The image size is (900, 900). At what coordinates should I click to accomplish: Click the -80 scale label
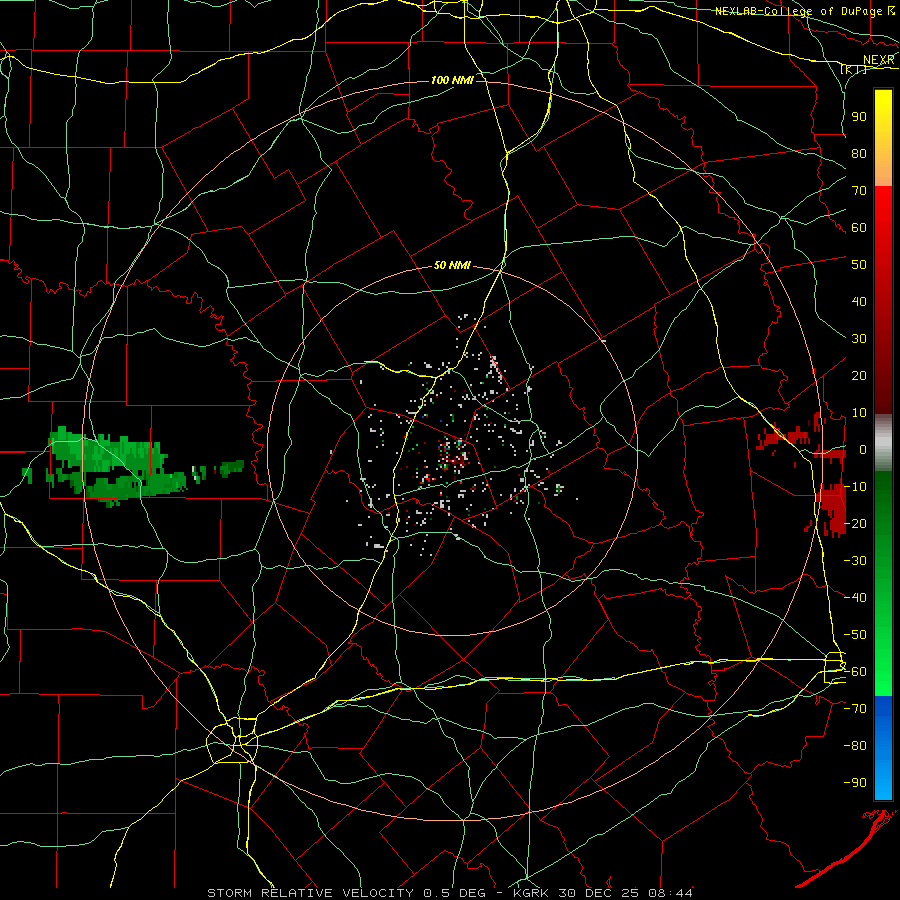855,746
